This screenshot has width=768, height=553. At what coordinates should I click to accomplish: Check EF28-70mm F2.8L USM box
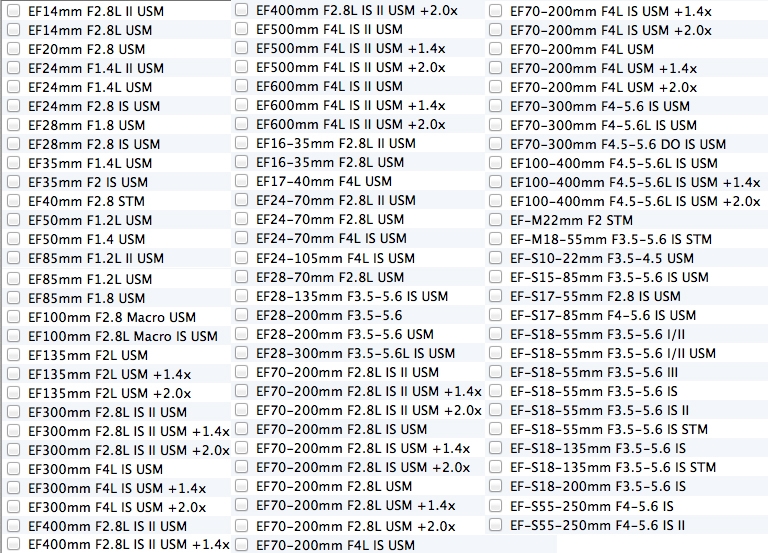pos(241,277)
